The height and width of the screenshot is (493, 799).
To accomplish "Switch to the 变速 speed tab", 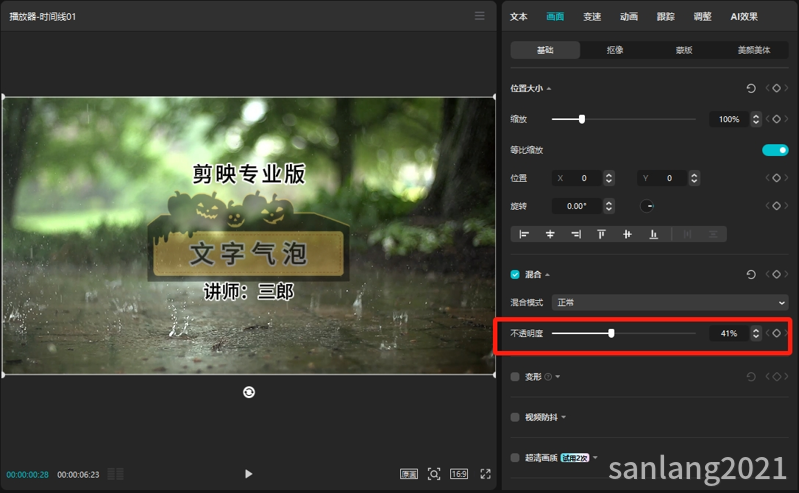I will point(592,16).
